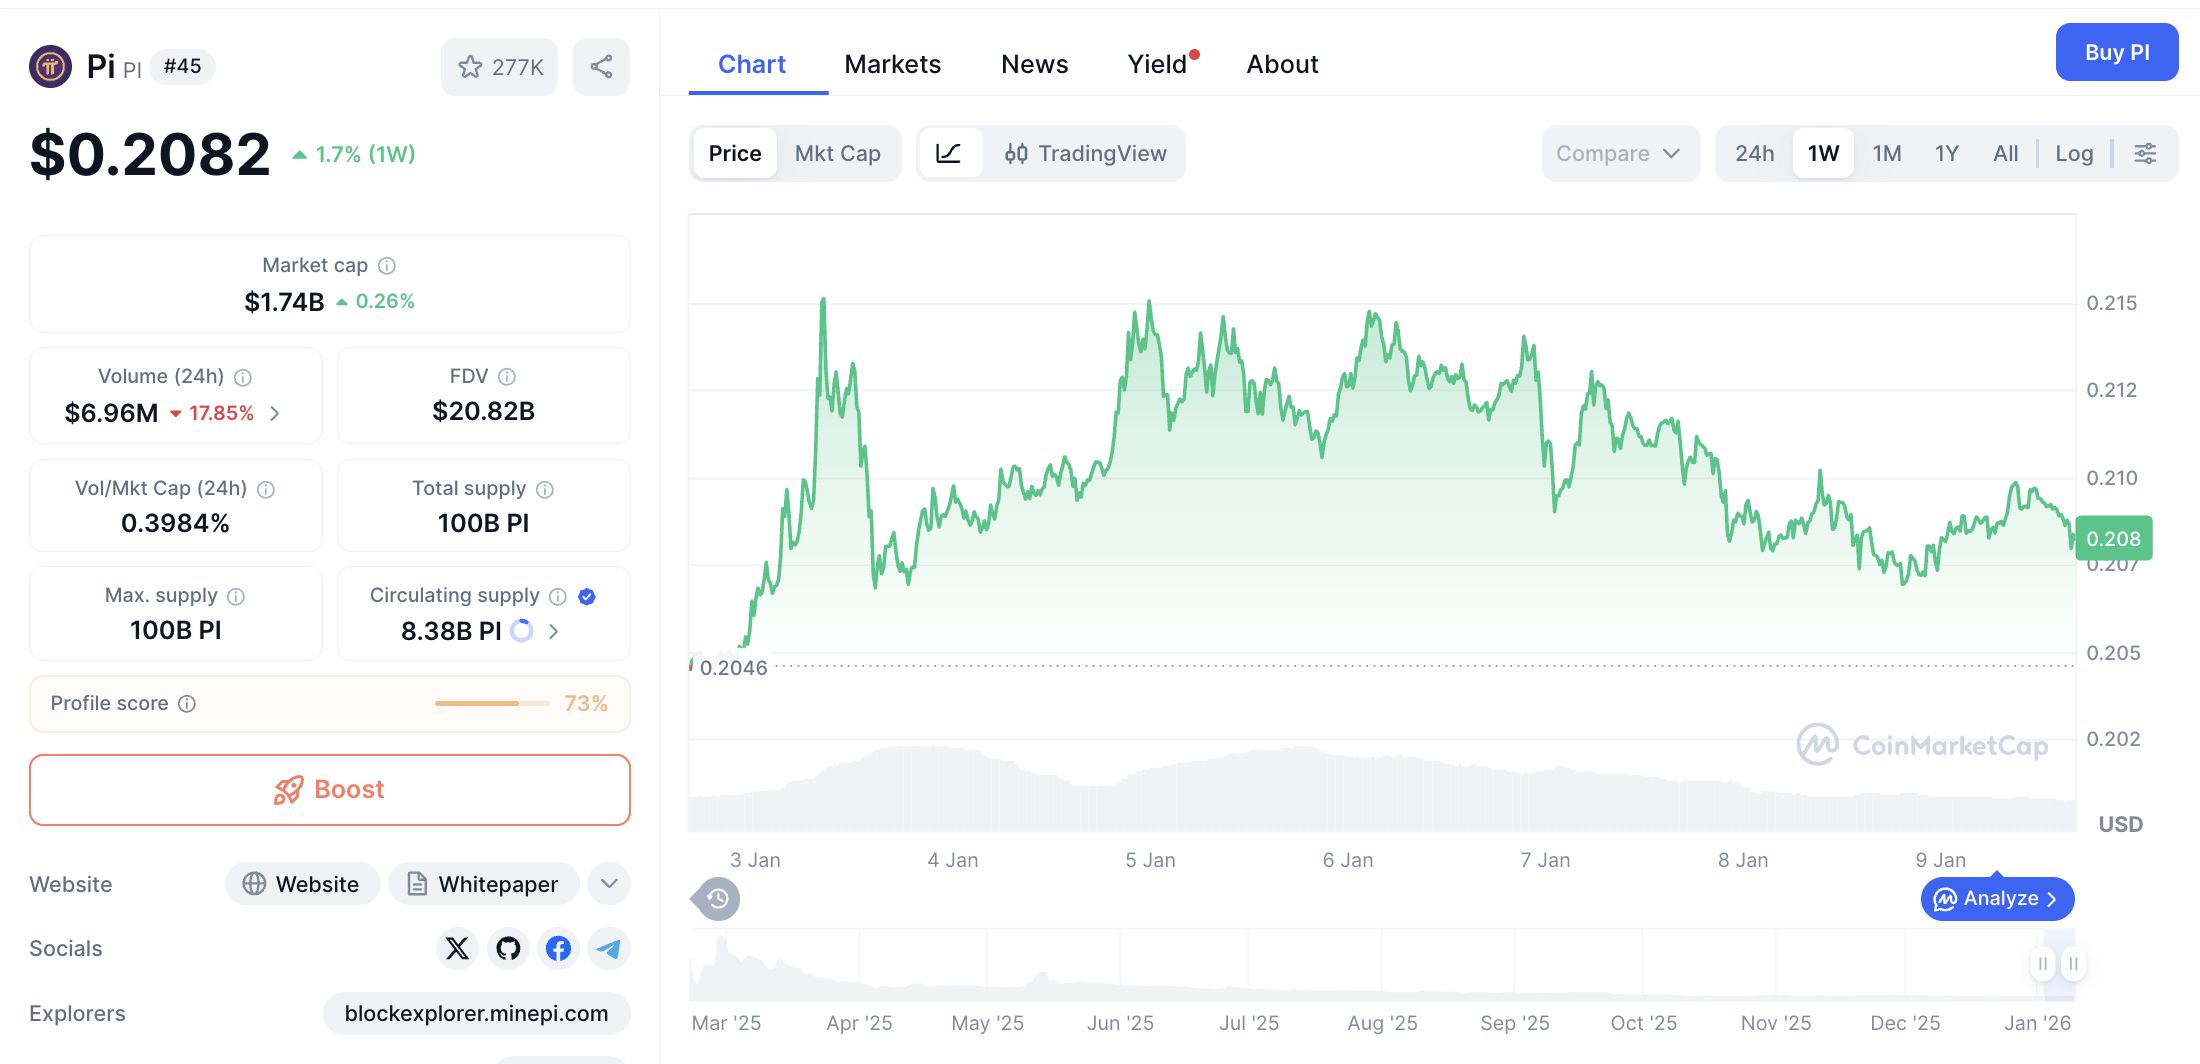Viewport: 2200px width, 1064px height.
Task: Open the share icon next to watchlist
Action: click(x=601, y=66)
